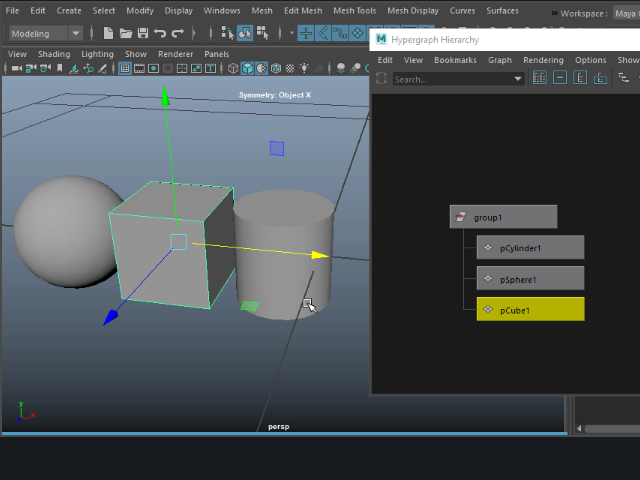Click the Redo arrow icon
Image resolution: width=640 pixels, height=480 pixels.
[177, 33]
